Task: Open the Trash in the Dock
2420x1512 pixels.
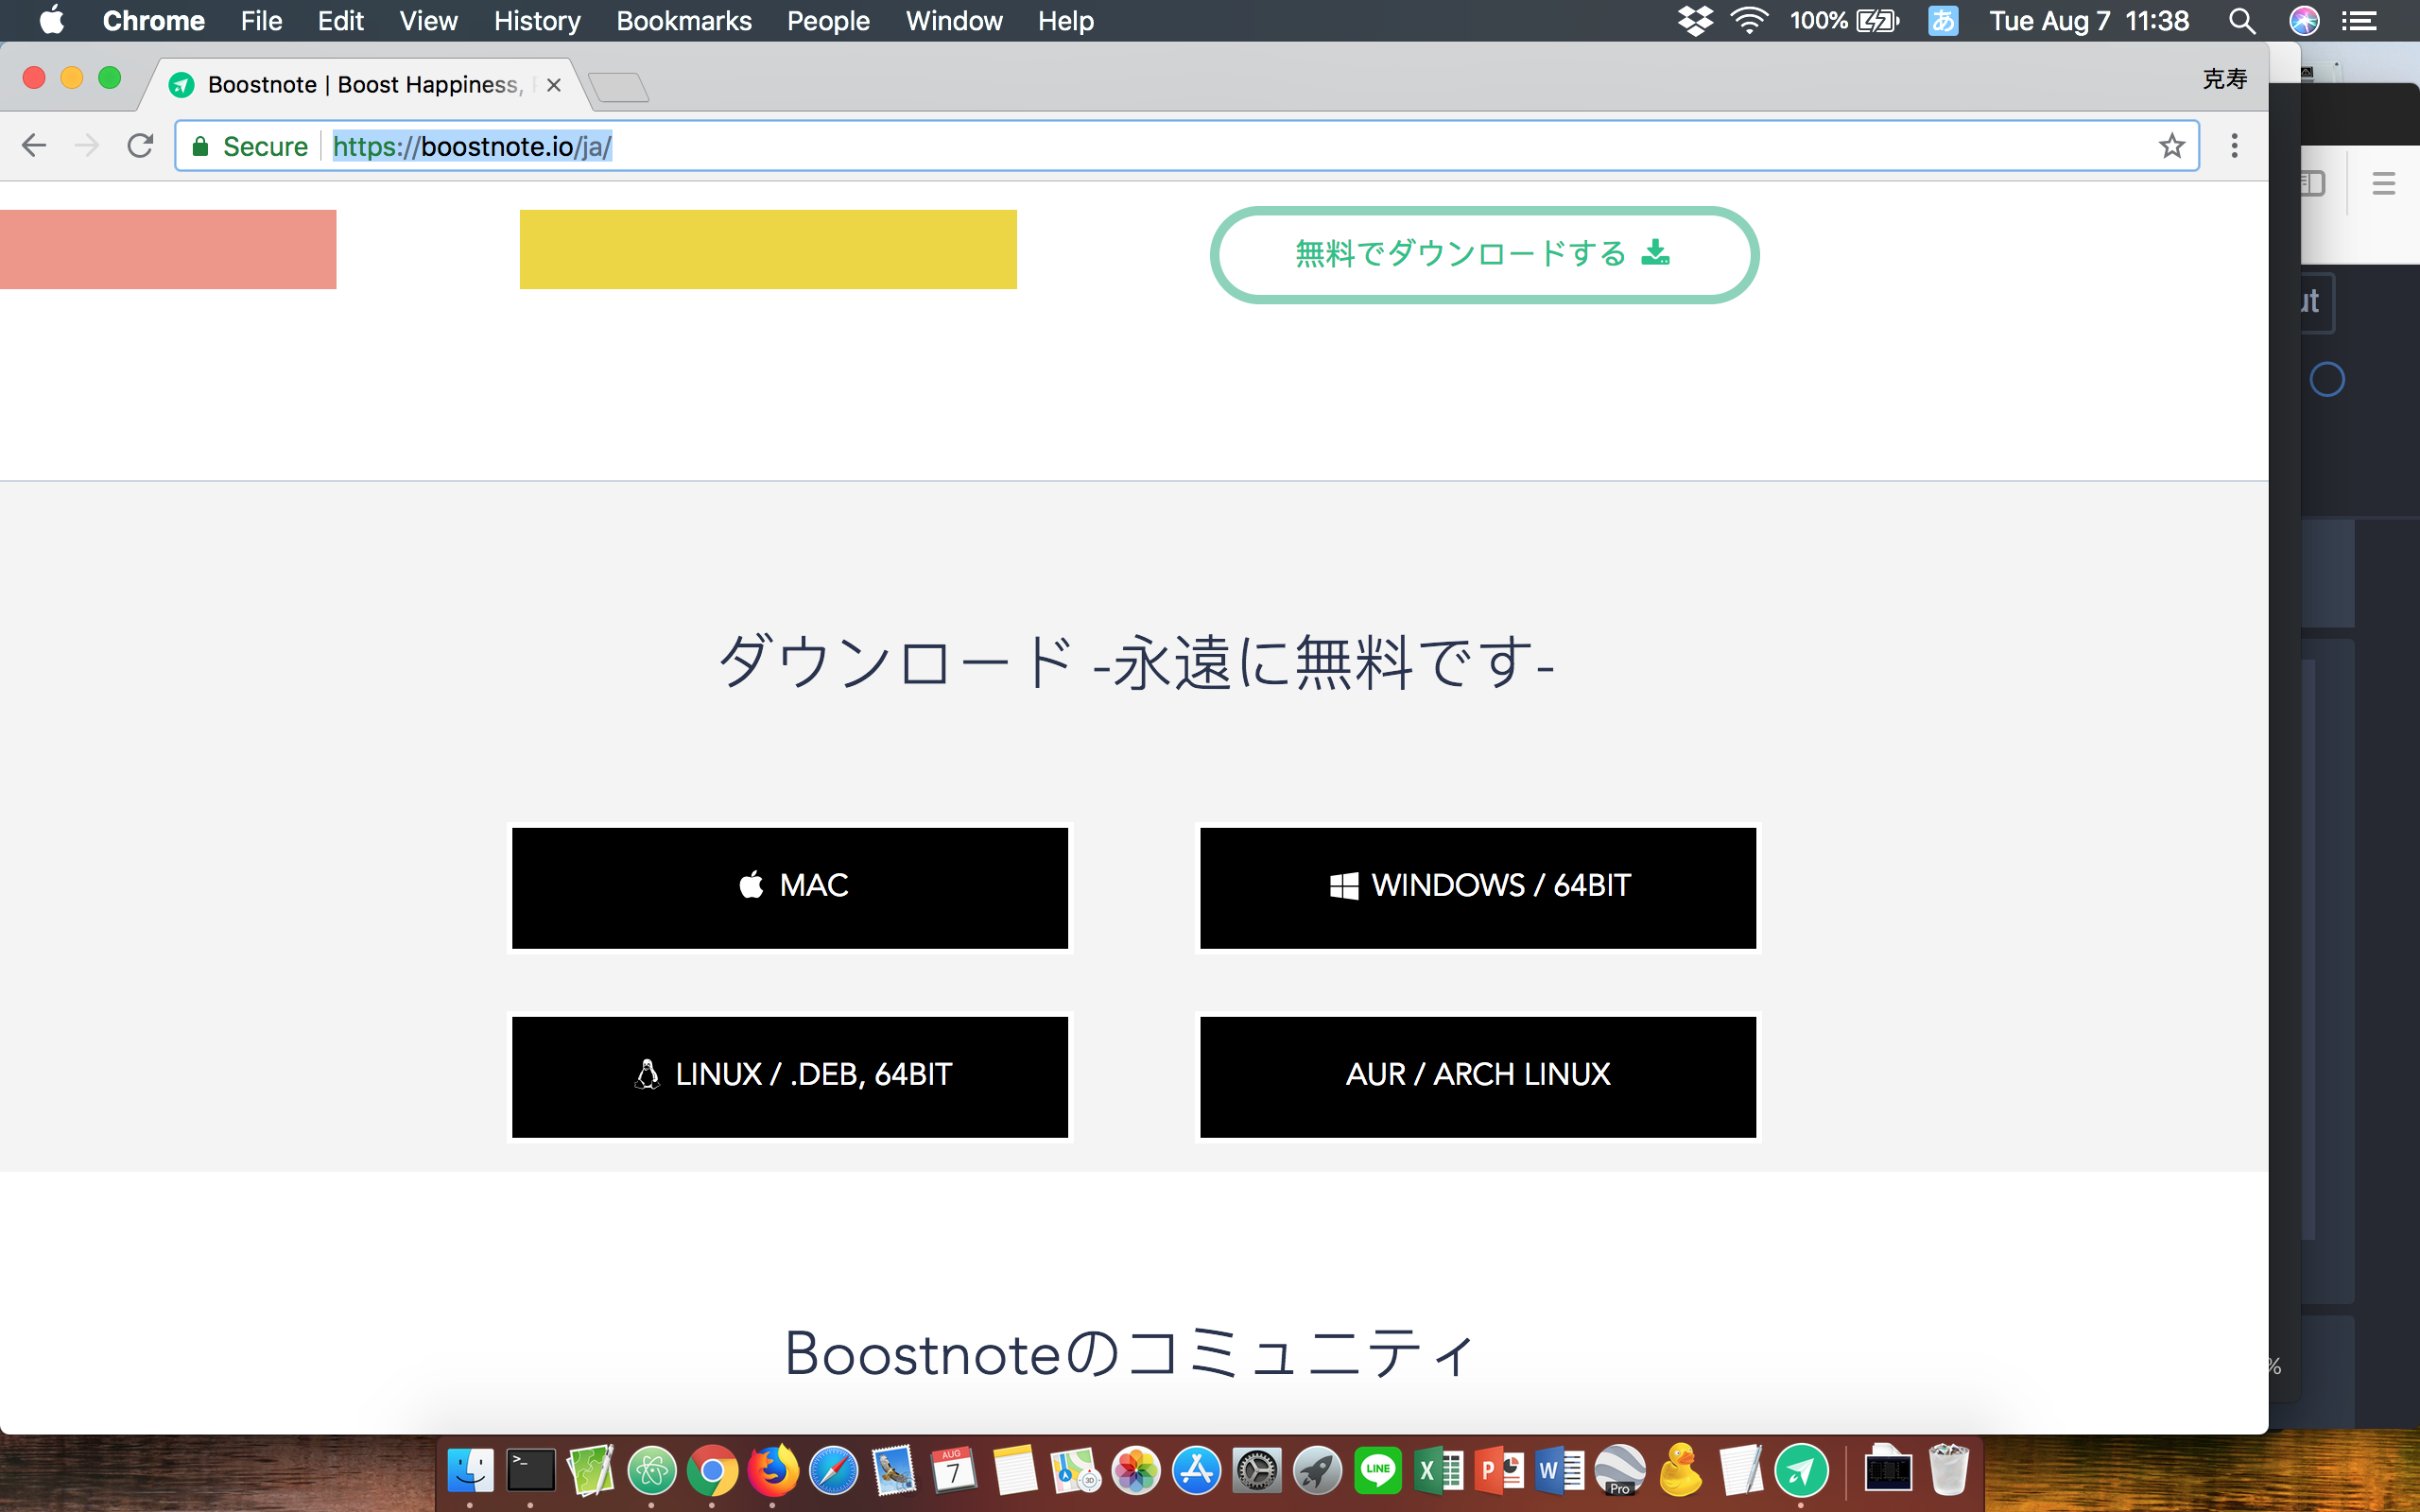Action: (x=1948, y=1471)
